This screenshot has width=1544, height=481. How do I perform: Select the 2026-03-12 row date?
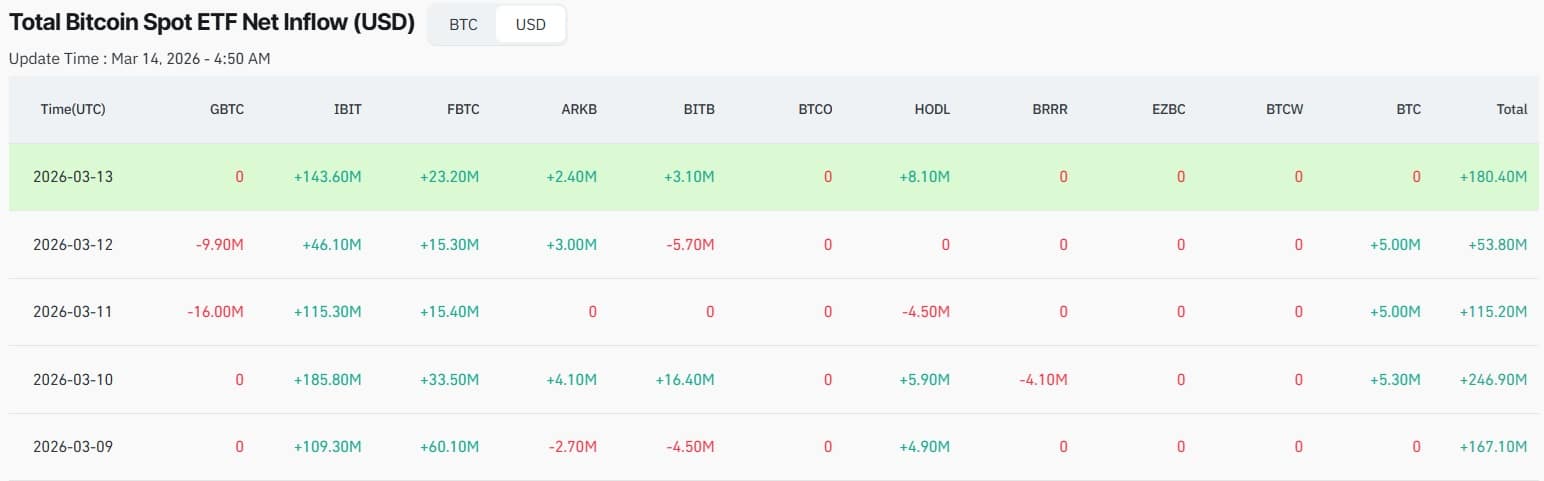[x=73, y=244]
